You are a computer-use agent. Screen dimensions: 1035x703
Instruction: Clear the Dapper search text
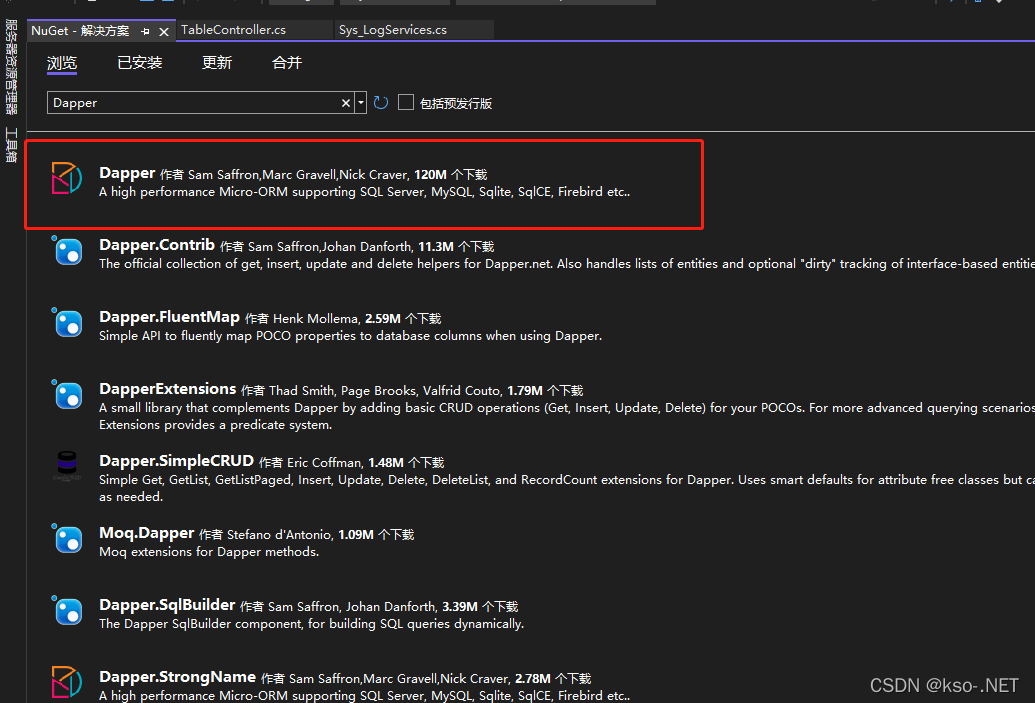click(x=345, y=103)
